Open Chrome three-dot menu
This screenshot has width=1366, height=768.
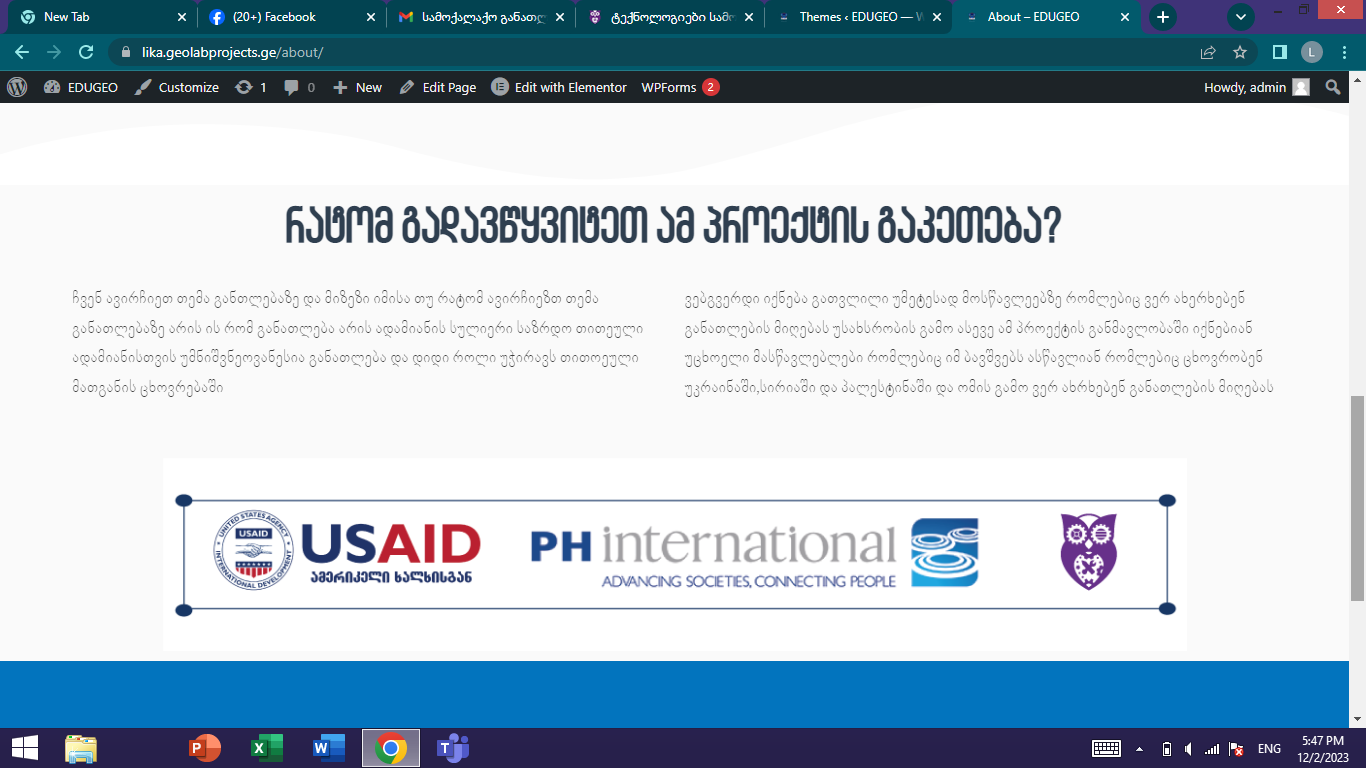1344,52
